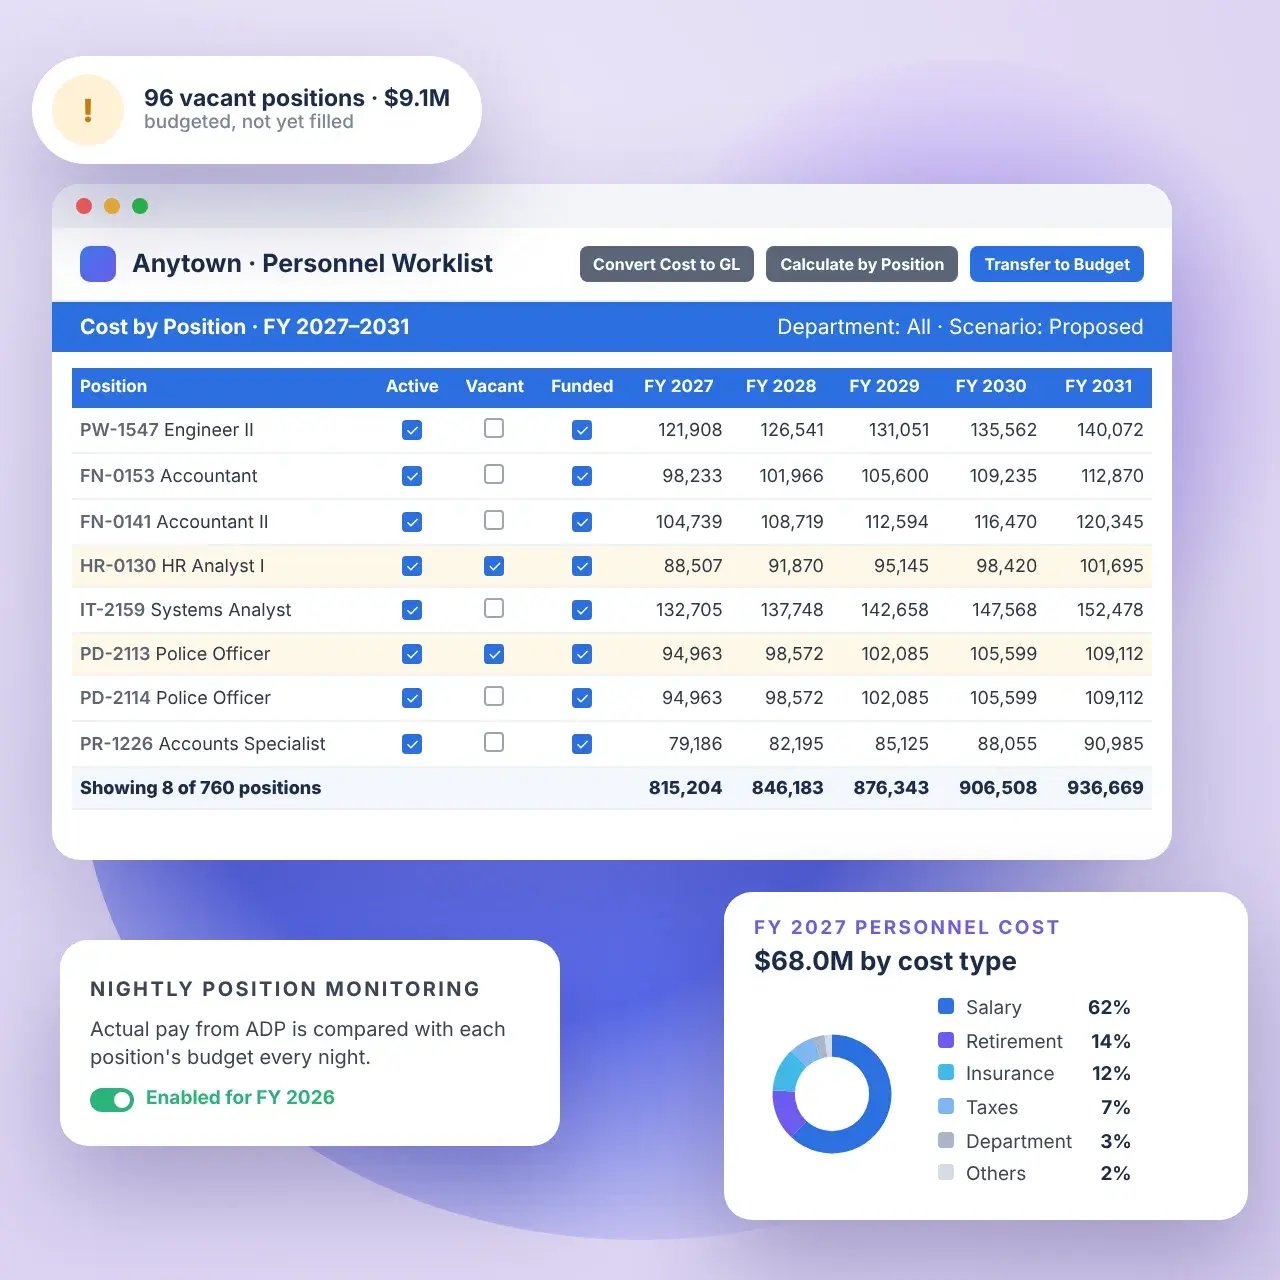Click the Others legend swatch
This screenshot has height=1280, width=1280.
(946, 1172)
